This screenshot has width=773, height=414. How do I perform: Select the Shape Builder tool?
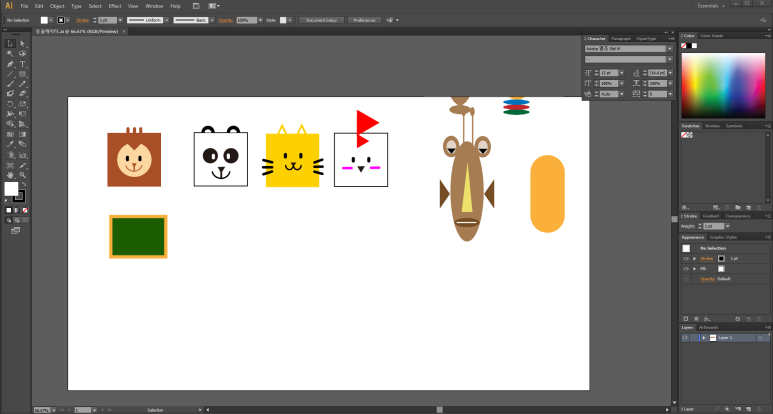click(10, 124)
